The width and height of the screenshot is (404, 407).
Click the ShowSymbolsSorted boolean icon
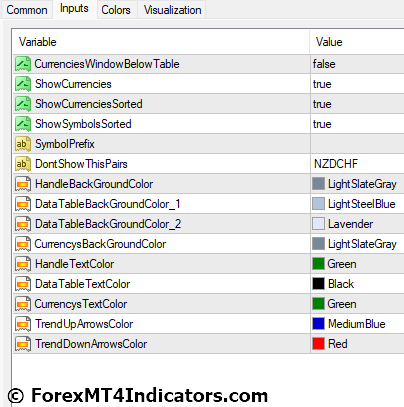(x=23, y=124)
